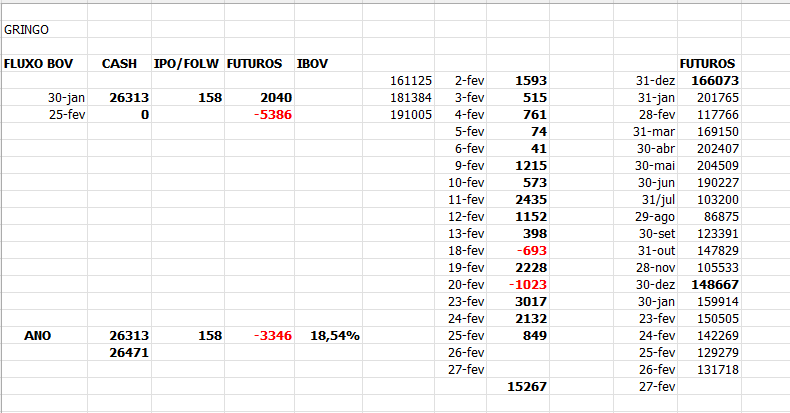Select the value 103200
Screen dimensions: 790x413
click(709, 200)
